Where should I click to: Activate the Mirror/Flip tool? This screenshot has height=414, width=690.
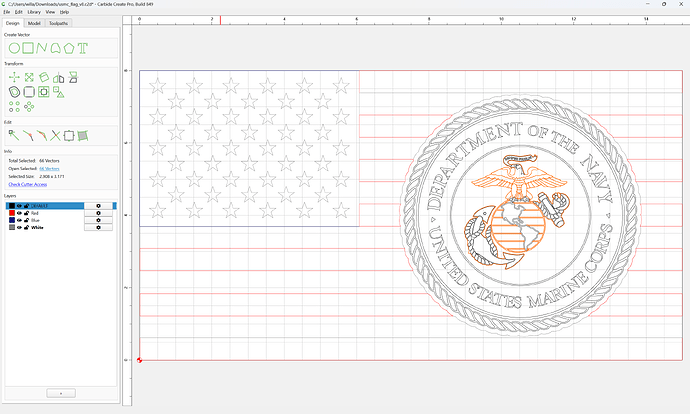[59, 78]
